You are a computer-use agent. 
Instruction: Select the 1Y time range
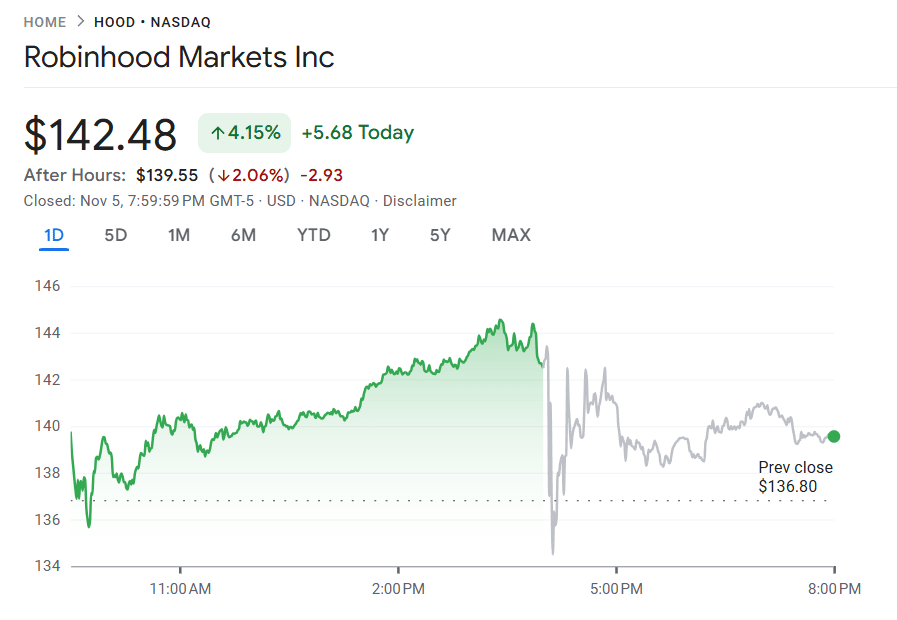pyautogui.click(x=380, y=235)
